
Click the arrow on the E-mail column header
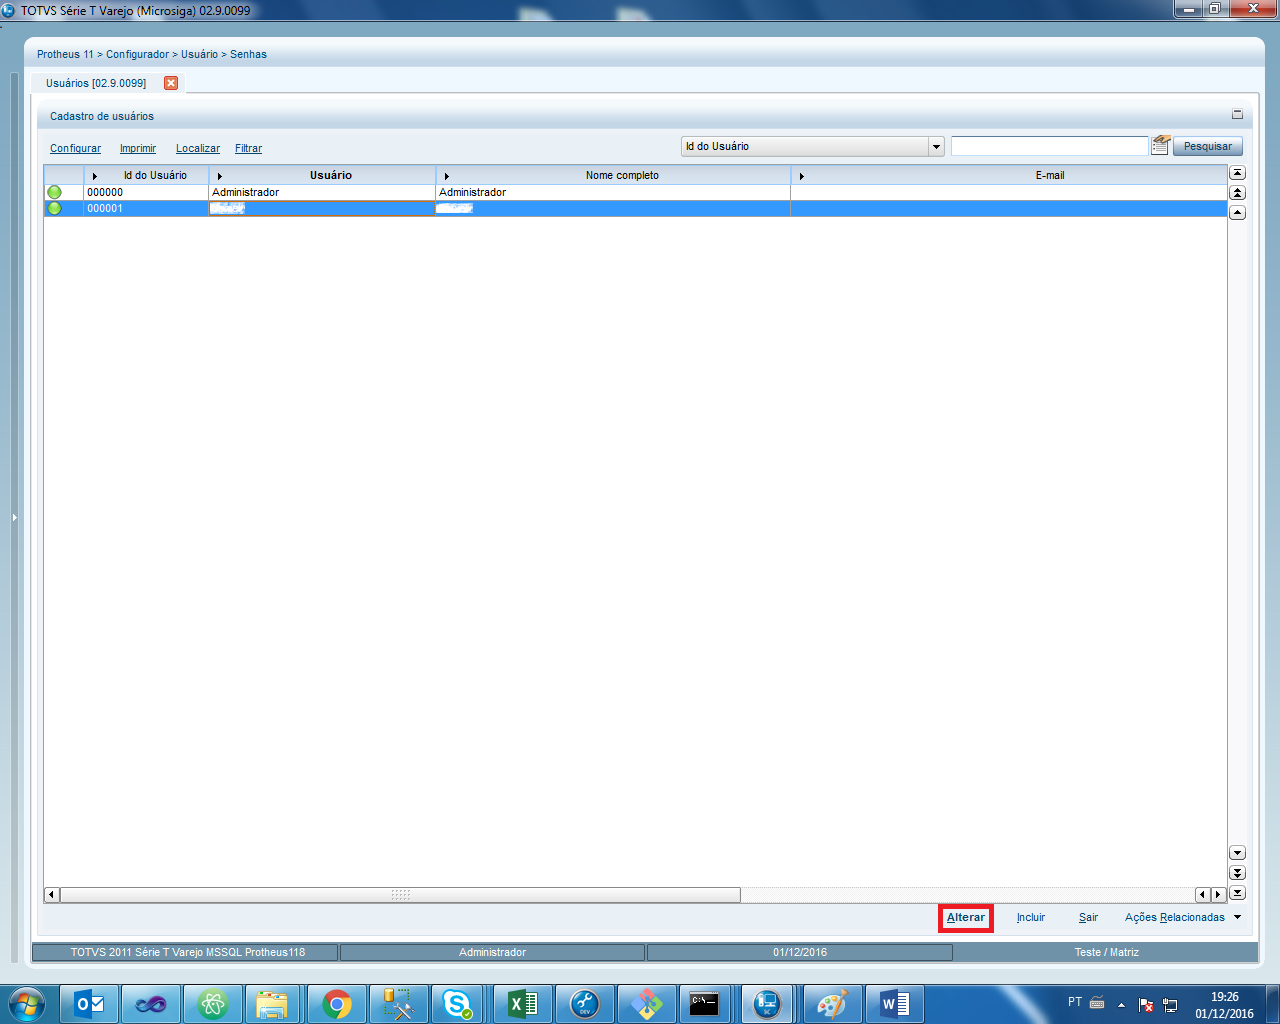pos(802,176)
